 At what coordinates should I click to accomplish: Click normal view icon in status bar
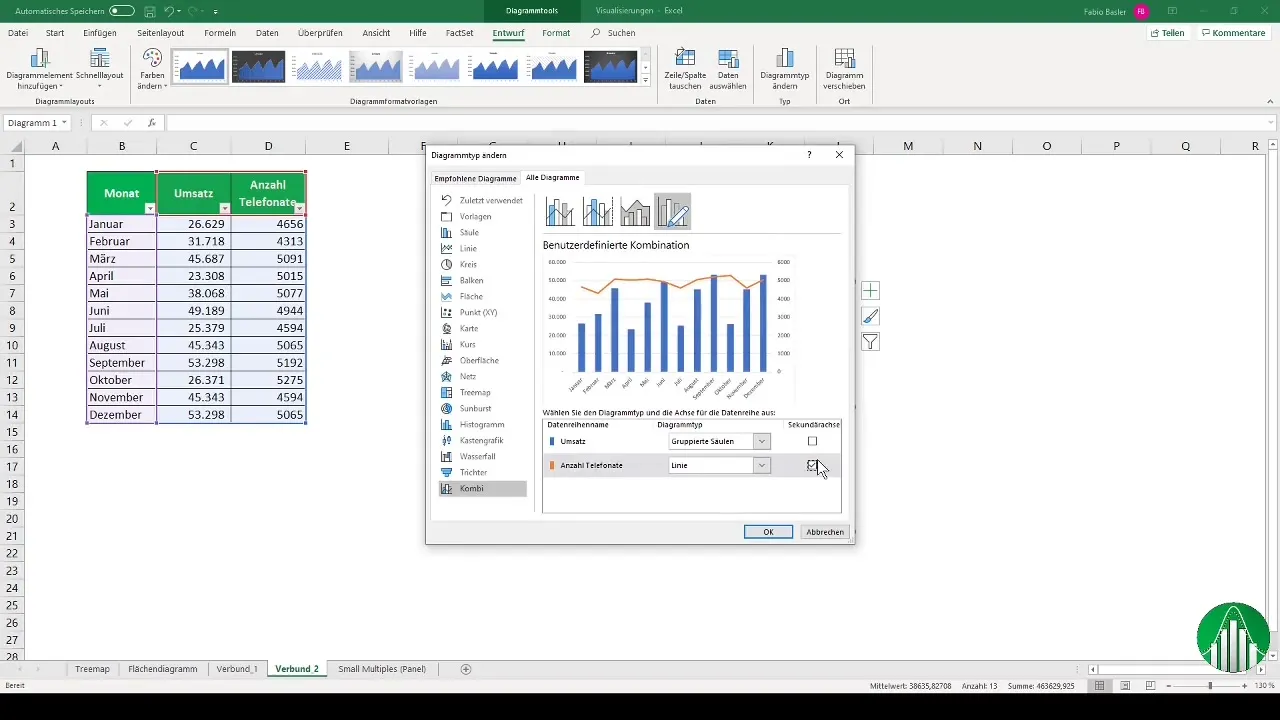pyautogui.click(x=1099, y=686)
